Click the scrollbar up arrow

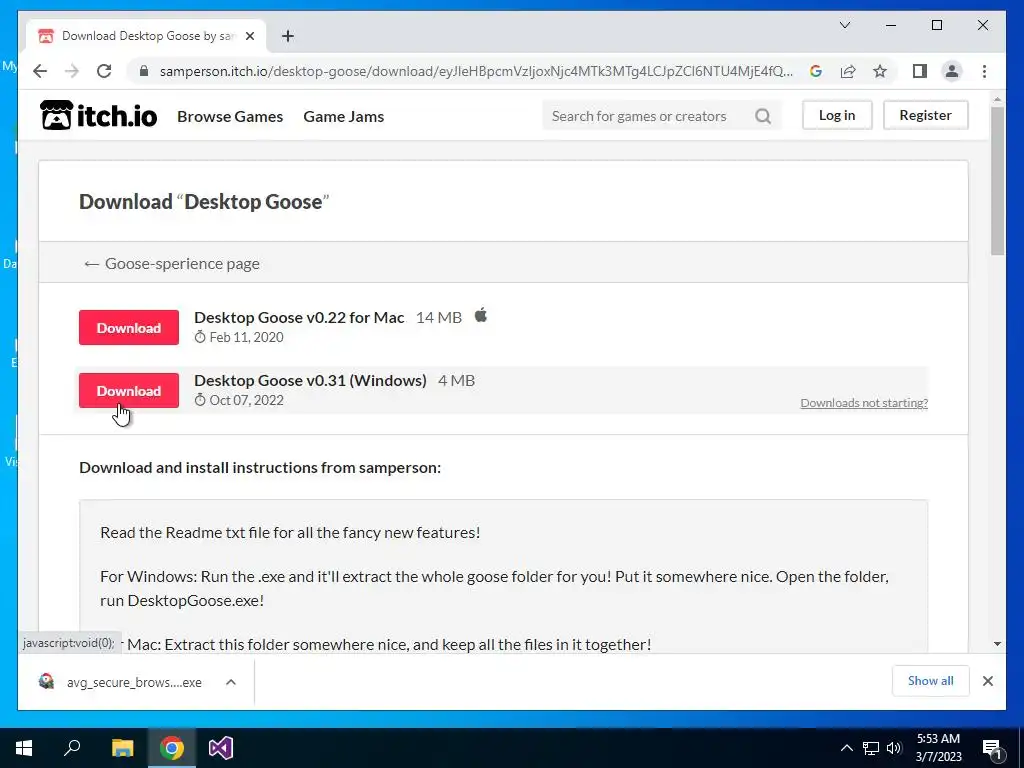coord(997,99)
